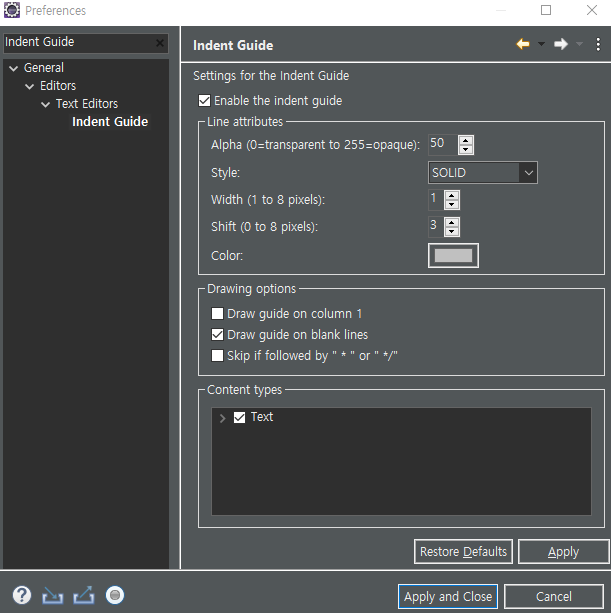
Task: Select the Text content type row label
Action: coord(262,417)
